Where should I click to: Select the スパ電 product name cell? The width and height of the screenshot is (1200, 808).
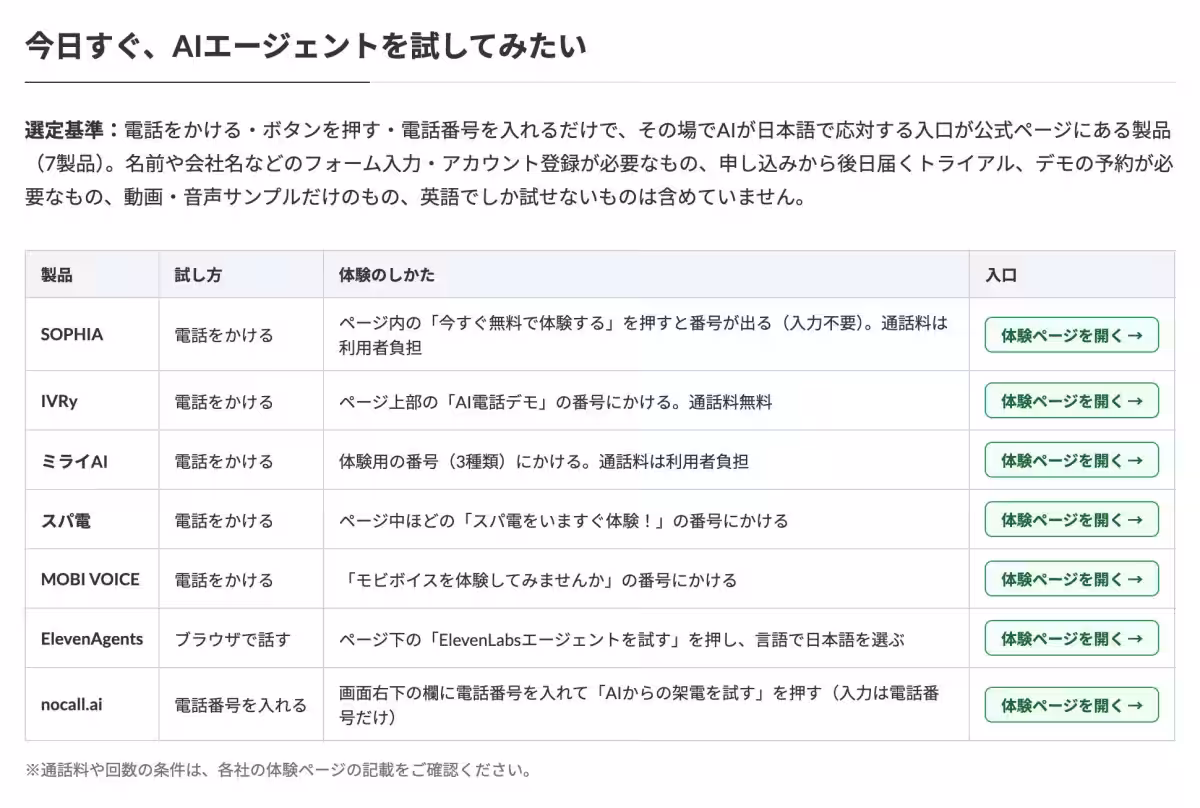tap(92, 520)
